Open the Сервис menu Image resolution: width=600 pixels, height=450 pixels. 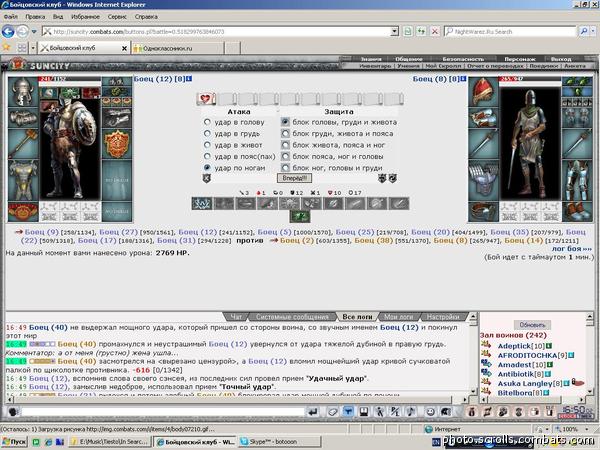117,16
